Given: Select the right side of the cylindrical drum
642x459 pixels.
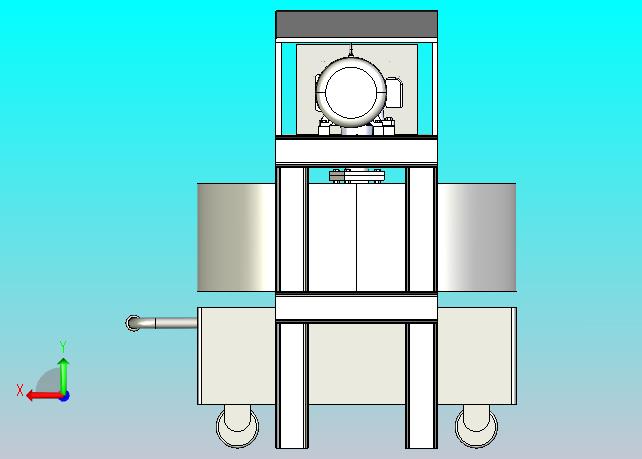Looking at the screenshot, I should [477, 237].
